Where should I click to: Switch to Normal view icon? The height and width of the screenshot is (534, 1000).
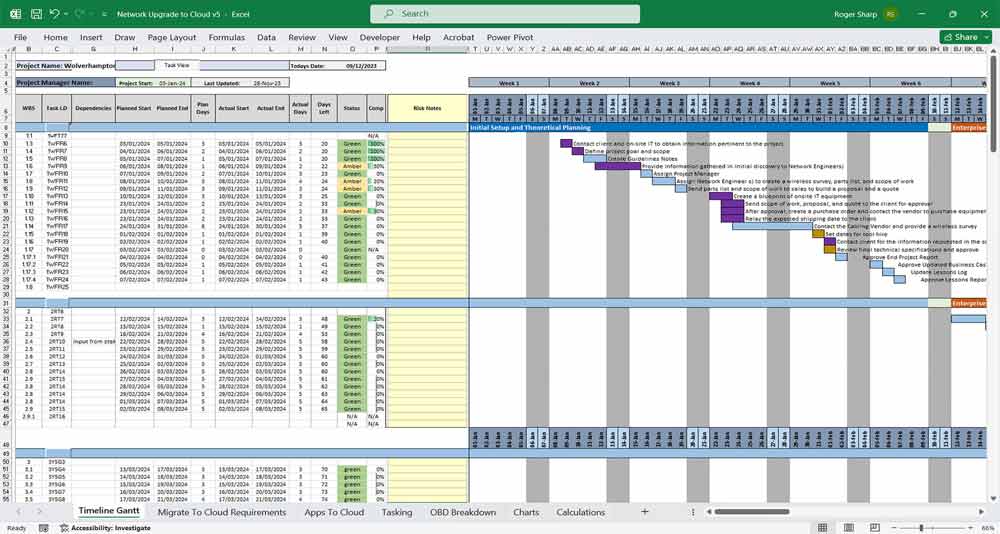pyautogui.click(x=823, y=528)
